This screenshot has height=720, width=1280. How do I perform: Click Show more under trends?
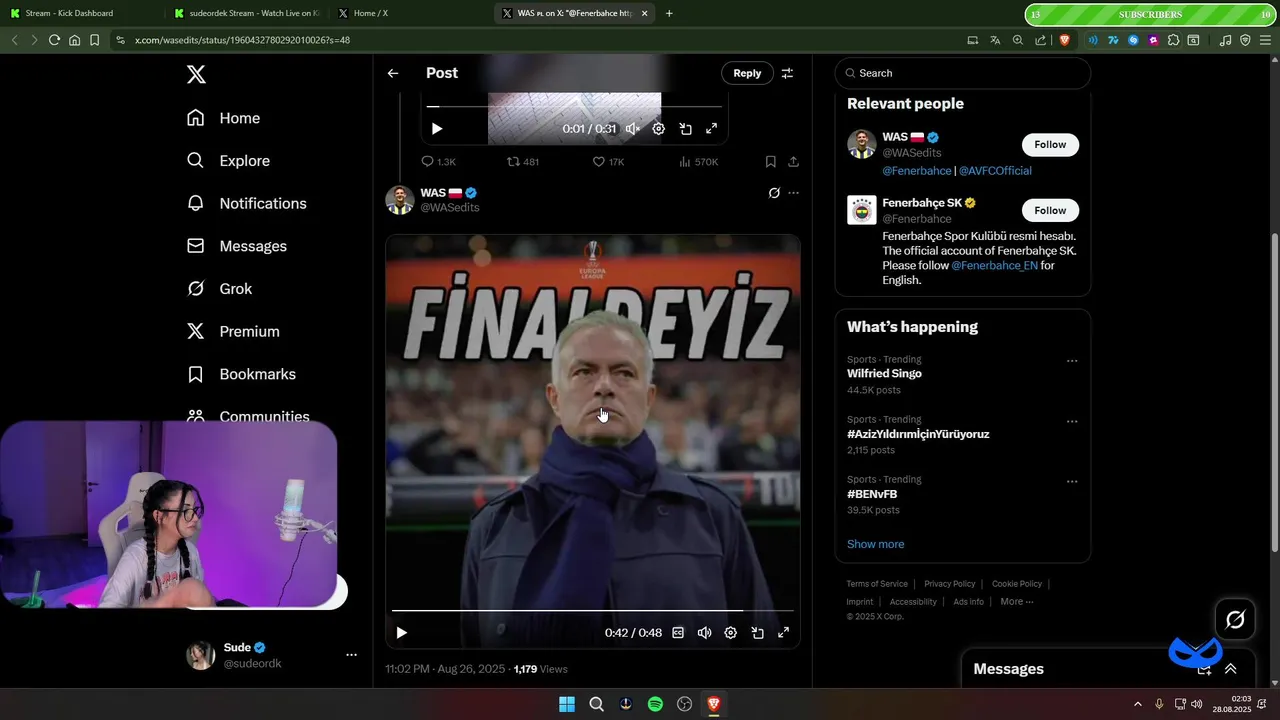tap(875, 544)
